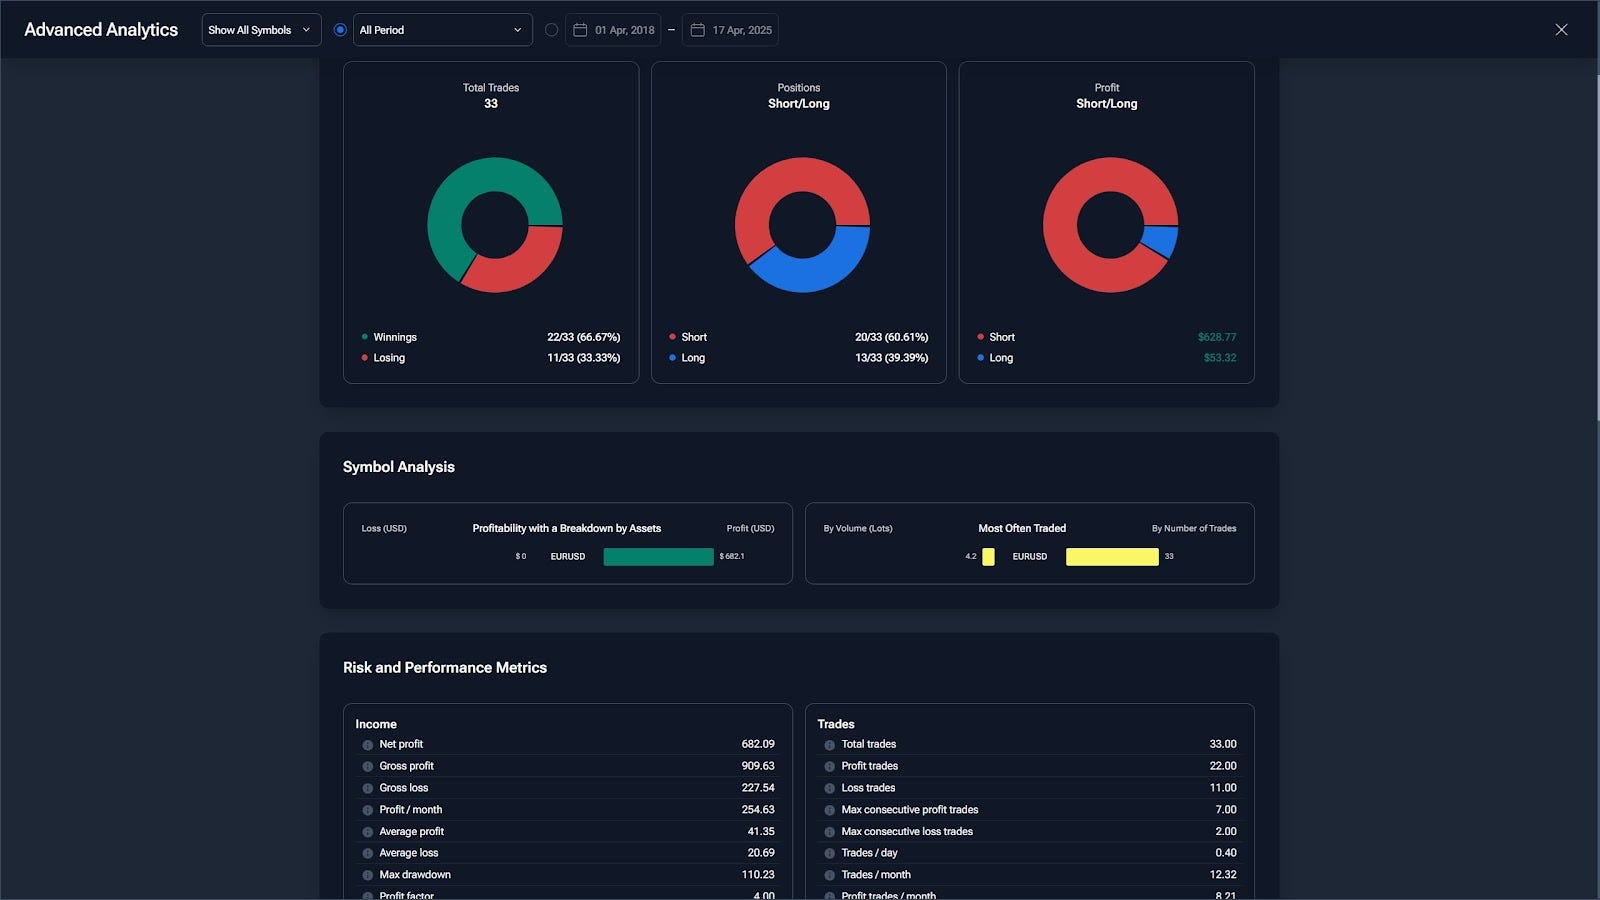Select the All Period radio button

tap(340, 30)
